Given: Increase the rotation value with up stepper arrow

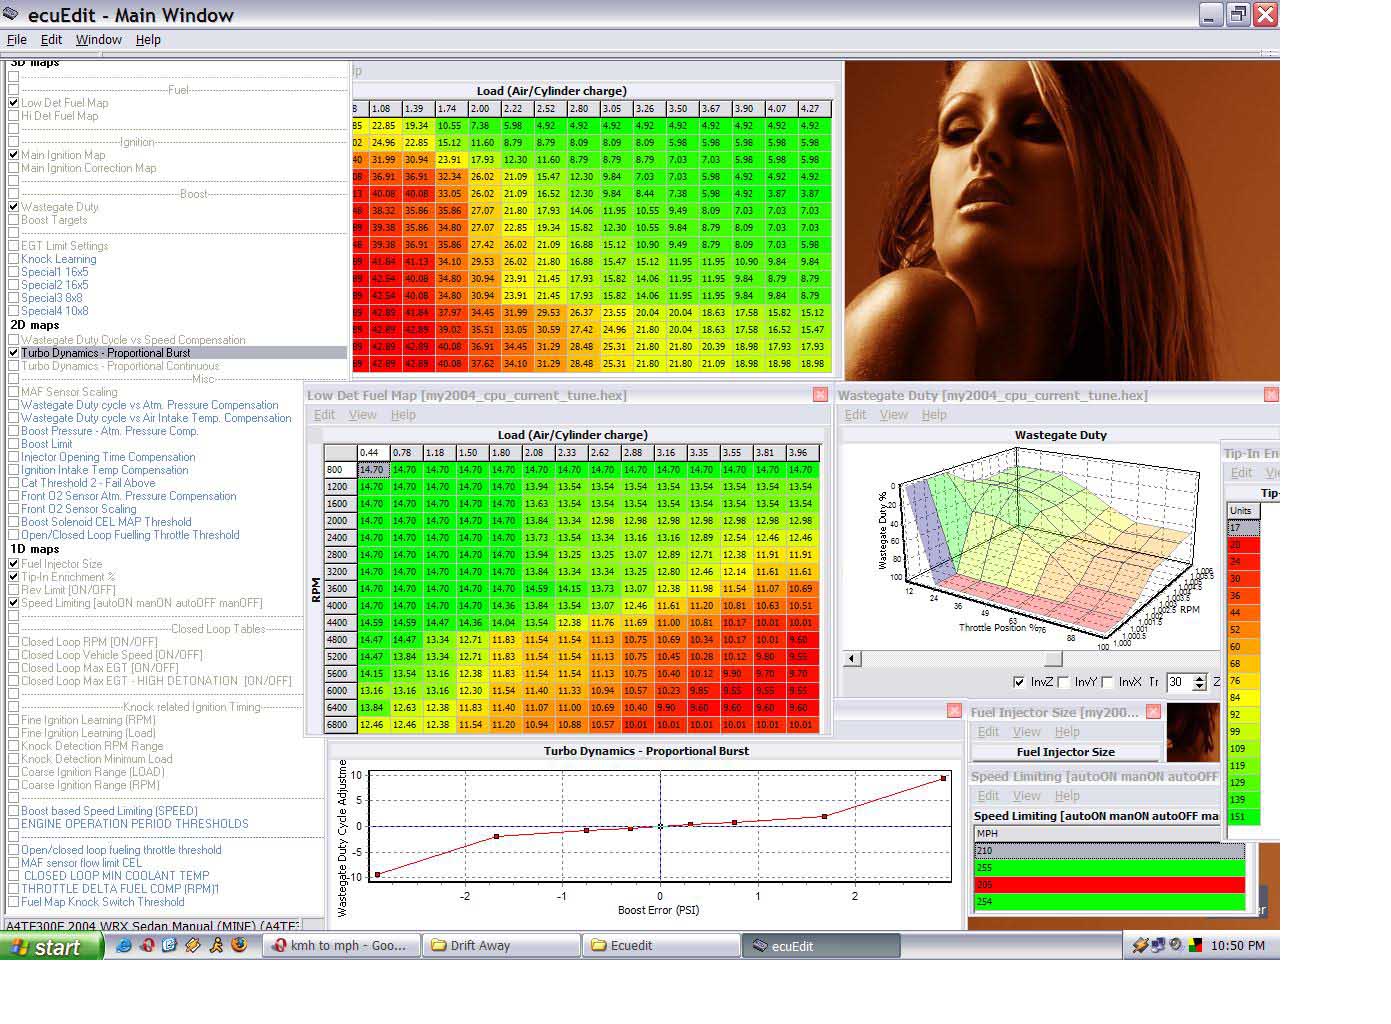Looking at the screenshot, I should point(1200,678).
